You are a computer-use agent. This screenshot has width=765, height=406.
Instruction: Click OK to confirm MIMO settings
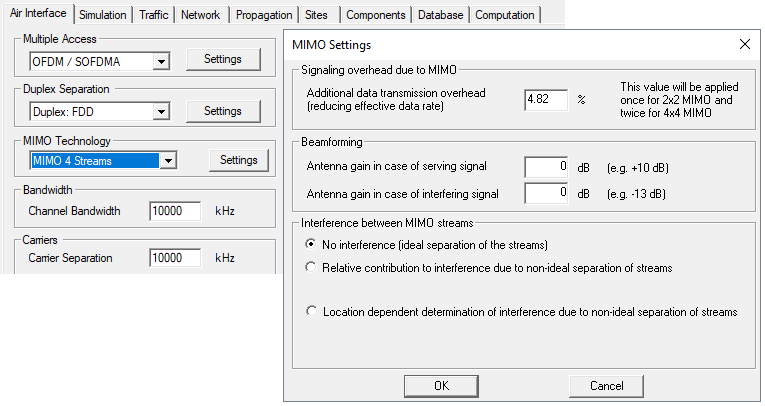441,386
